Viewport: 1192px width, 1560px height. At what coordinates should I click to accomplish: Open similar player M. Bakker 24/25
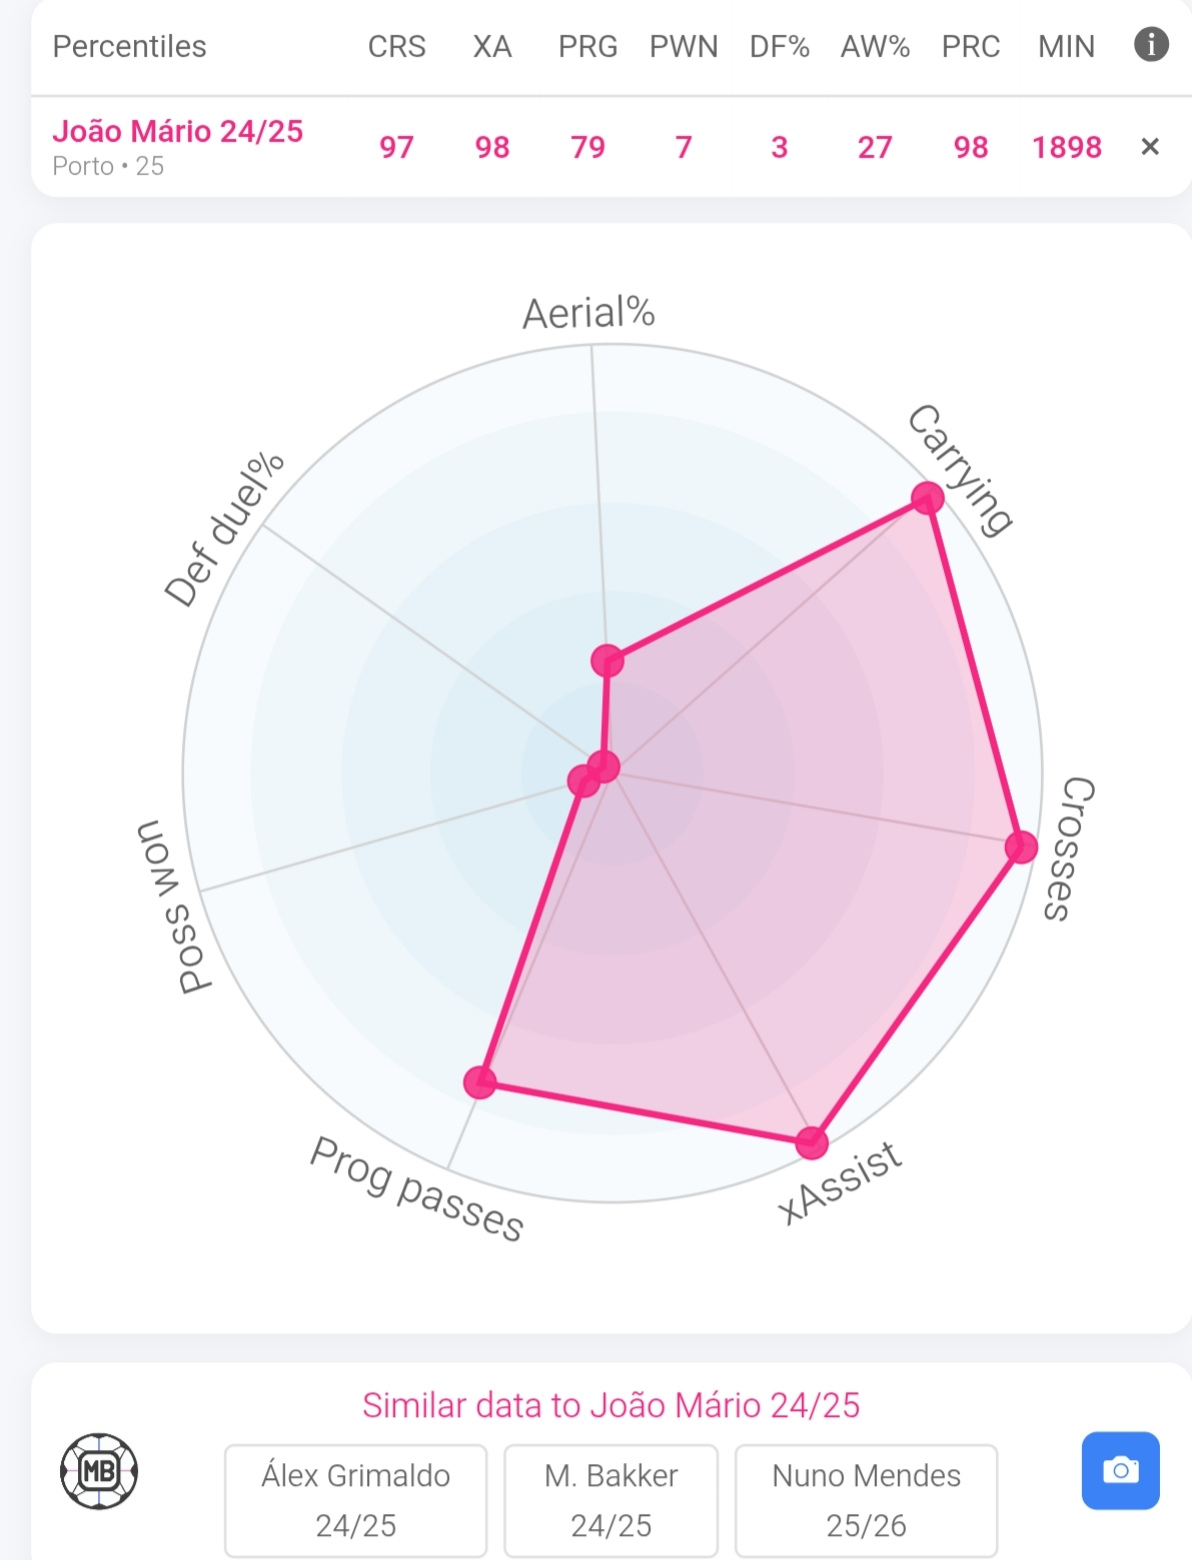click(611, 1500)
